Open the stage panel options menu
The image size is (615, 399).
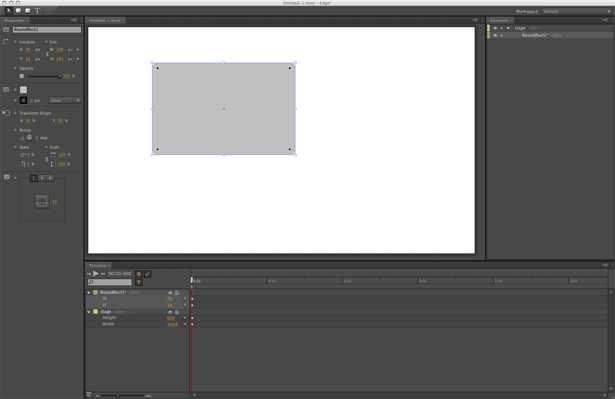(x=475, y=20)
